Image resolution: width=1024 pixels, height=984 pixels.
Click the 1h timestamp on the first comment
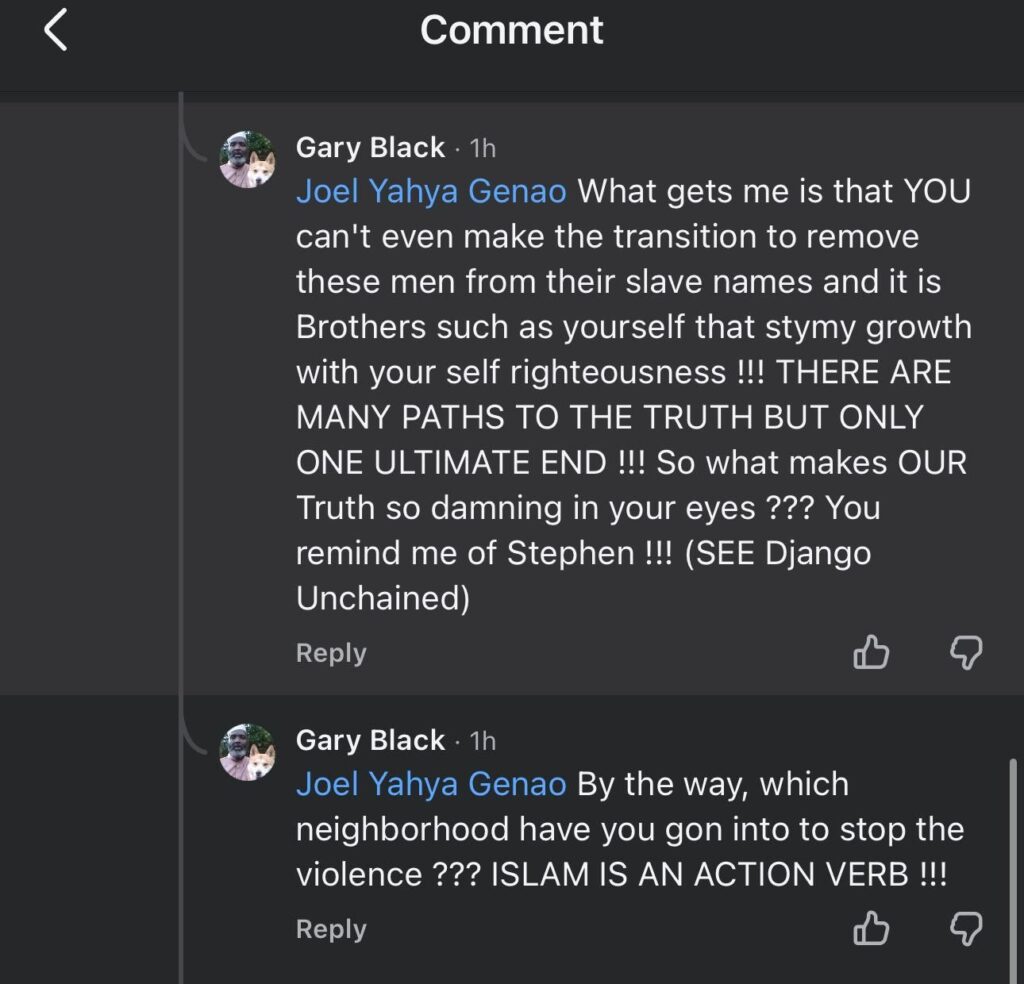click(x=482, y=148)
